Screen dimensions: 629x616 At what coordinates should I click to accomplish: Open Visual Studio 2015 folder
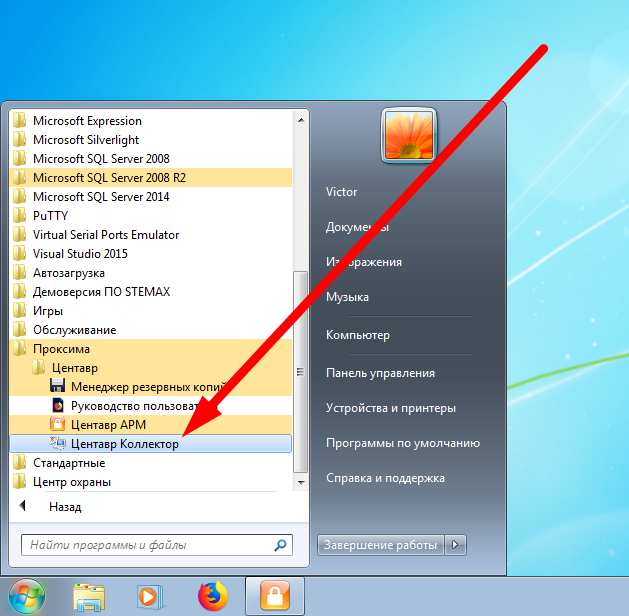(x=150, y=253)
